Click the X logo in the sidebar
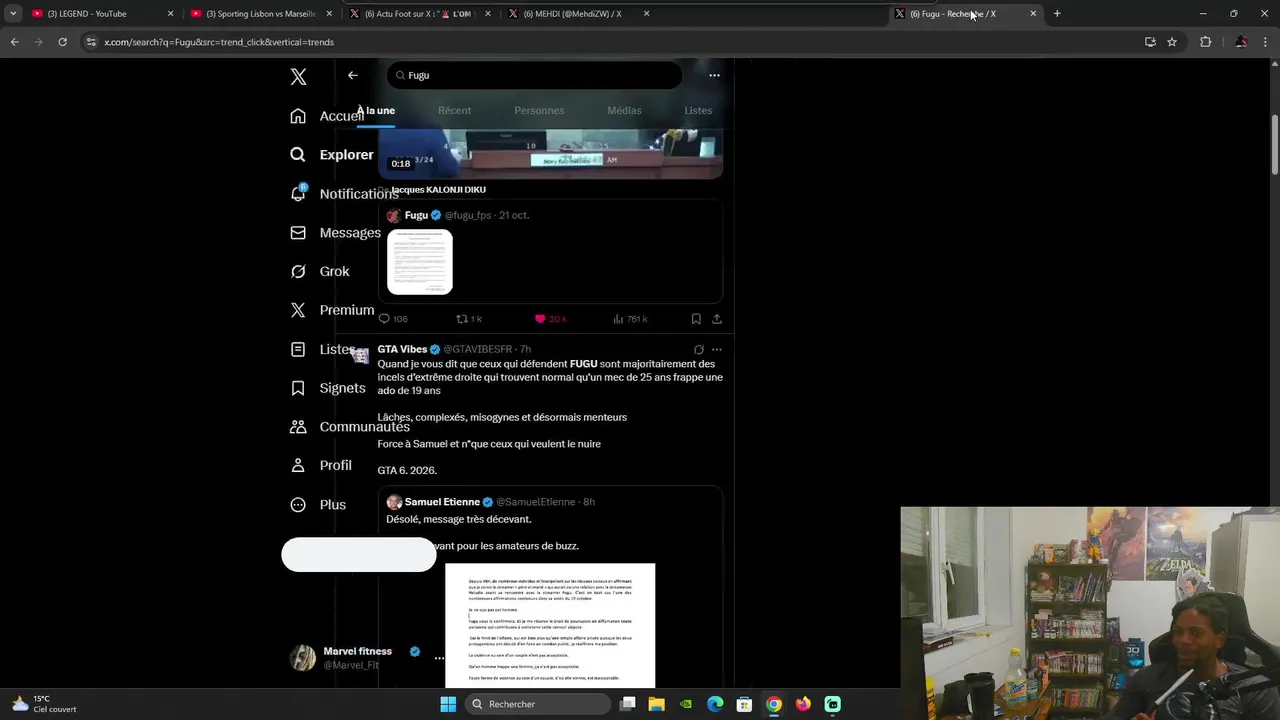This screenshot has height=720, width=1280. [x=298, y=77]
